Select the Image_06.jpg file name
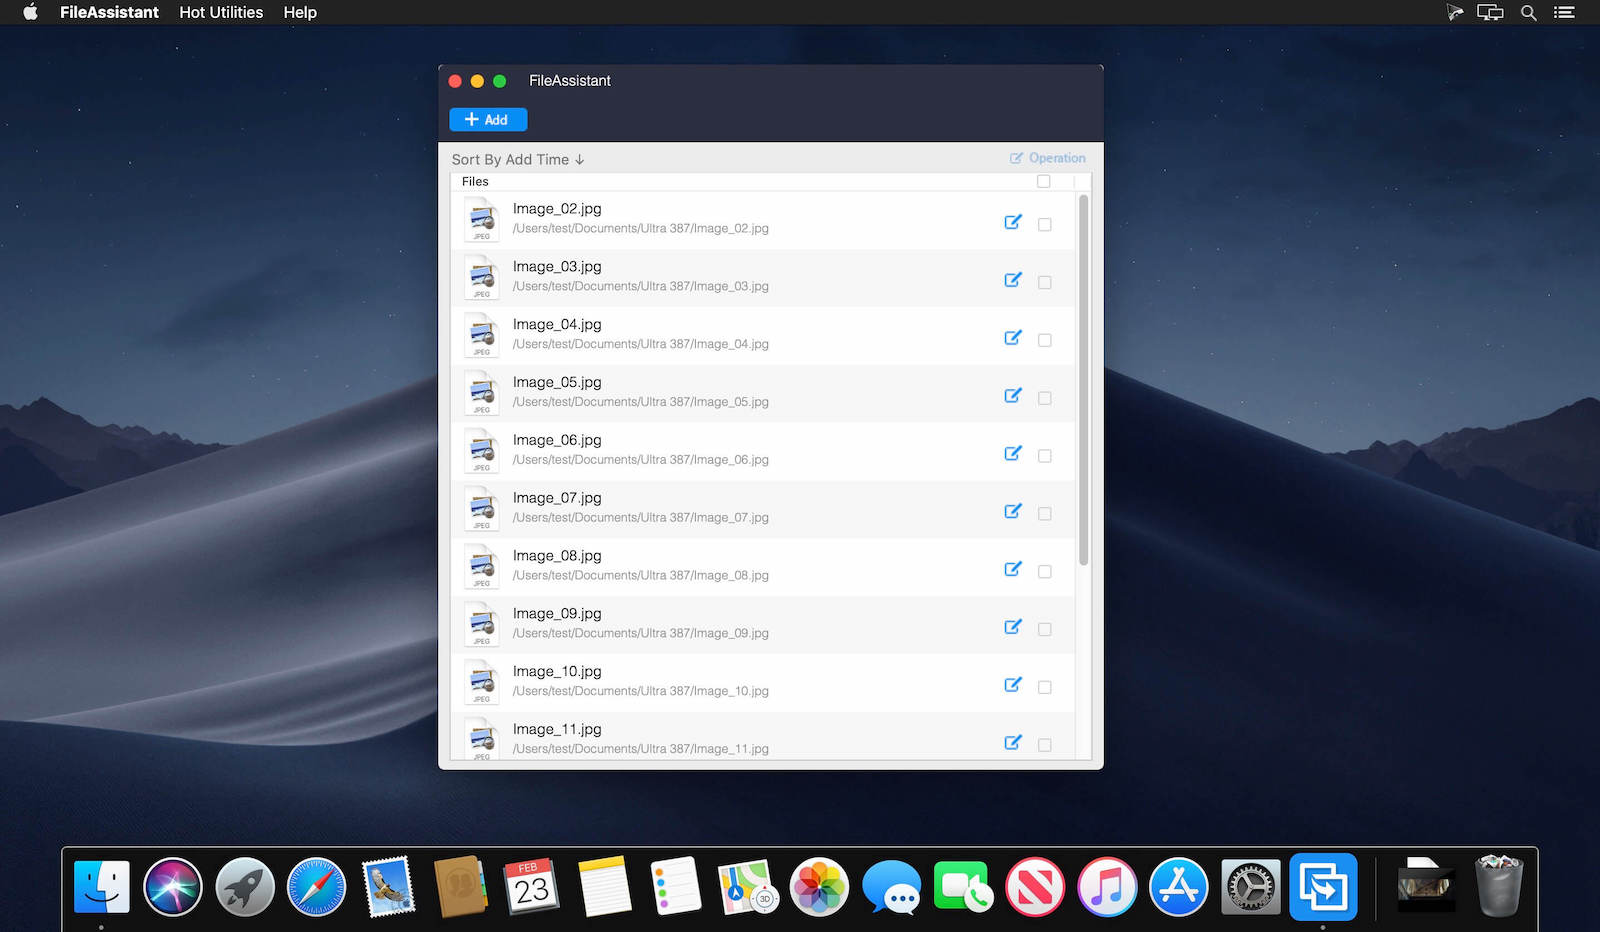The width and height of the screenshot is (1600, 932). point(557,440)
